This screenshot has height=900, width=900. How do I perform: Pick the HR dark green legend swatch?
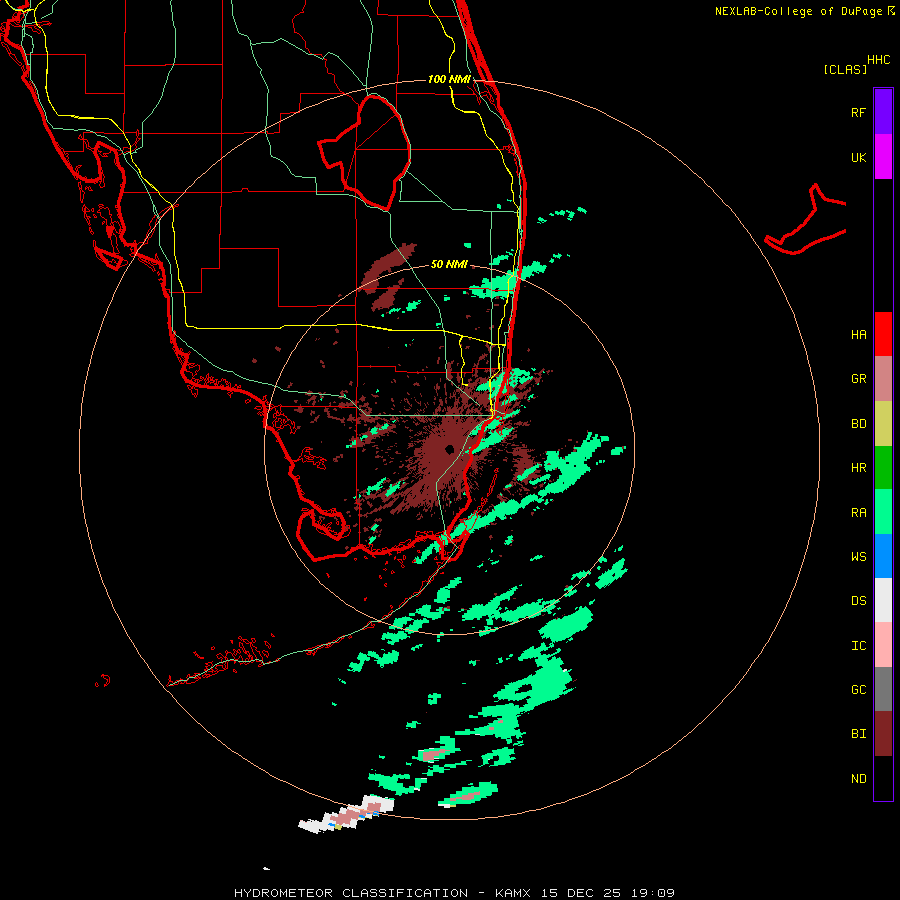pyautogui.click(x=883, y=468)
